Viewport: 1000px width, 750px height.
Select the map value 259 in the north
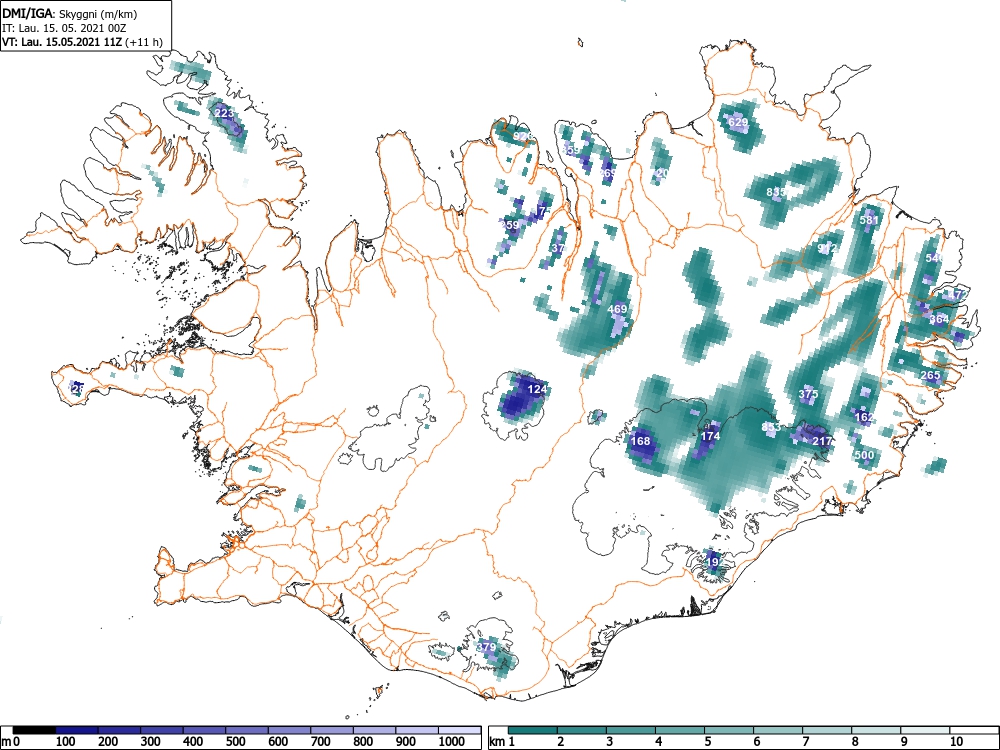[510, 224]
